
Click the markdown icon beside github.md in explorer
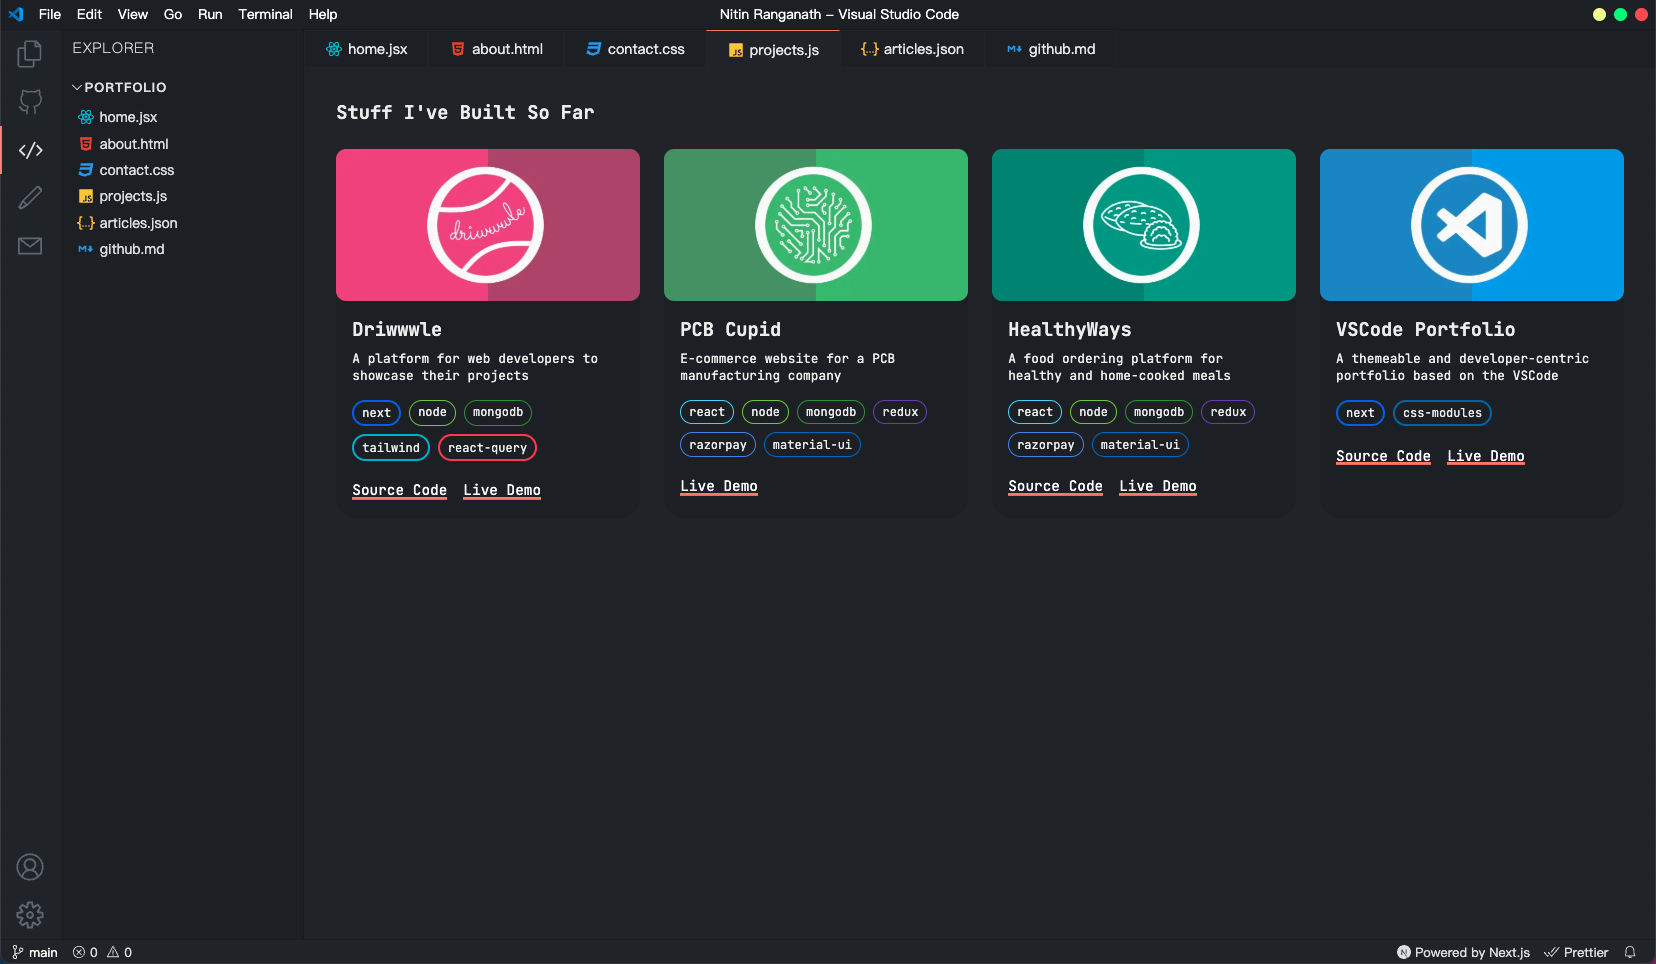click(86, 249)
